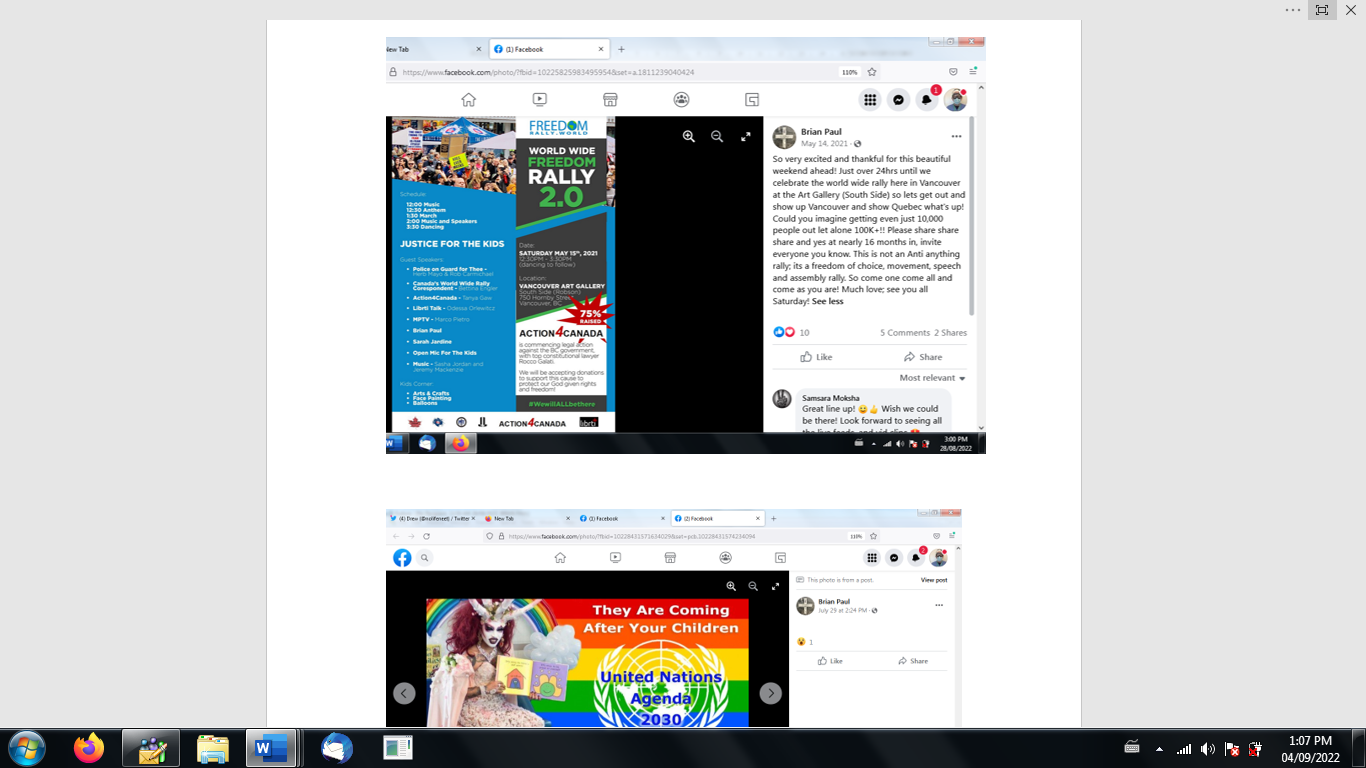
Task: Click Share under the July 29 post
Action: coord(913,661)
